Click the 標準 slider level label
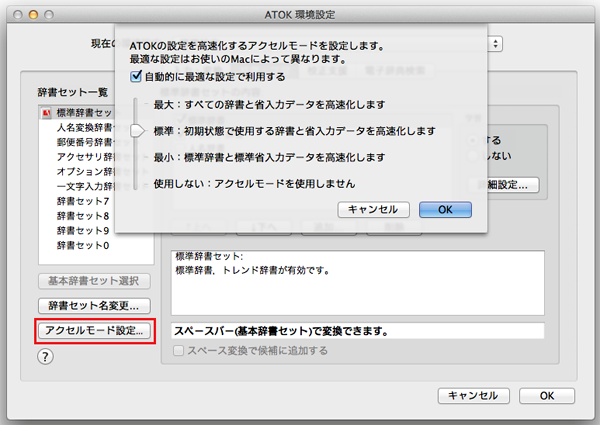Viewport: 600px width, 425px height. [x=295, y=131]
